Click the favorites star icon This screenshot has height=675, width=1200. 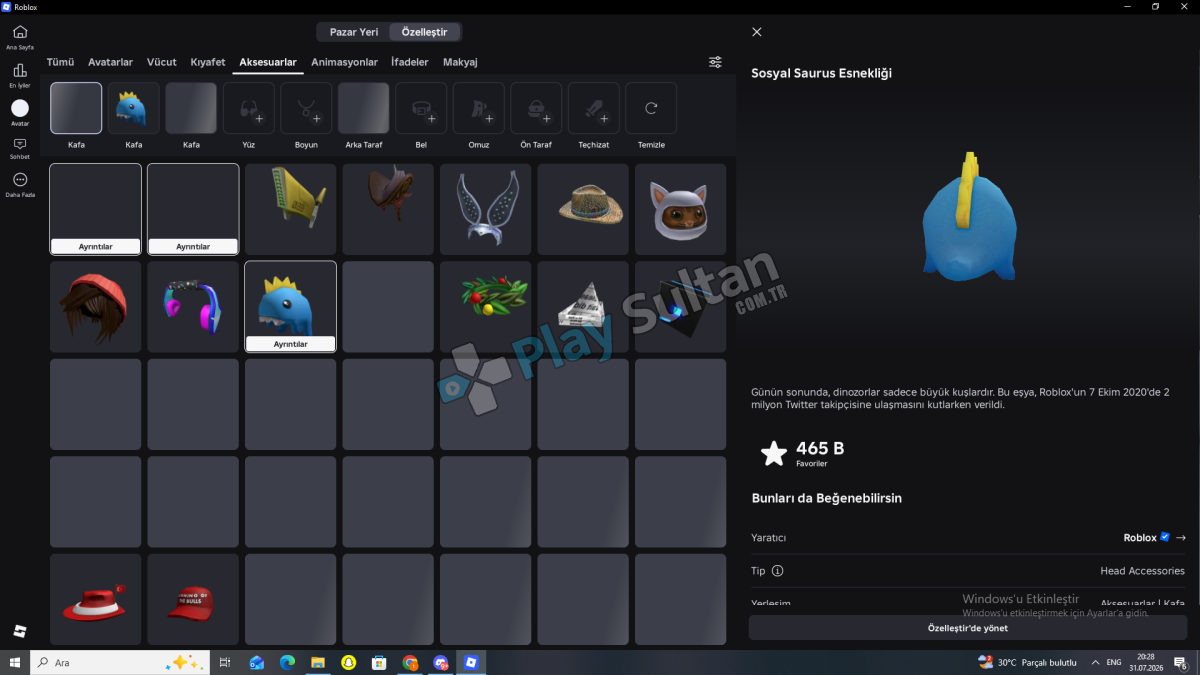point(774,453)
